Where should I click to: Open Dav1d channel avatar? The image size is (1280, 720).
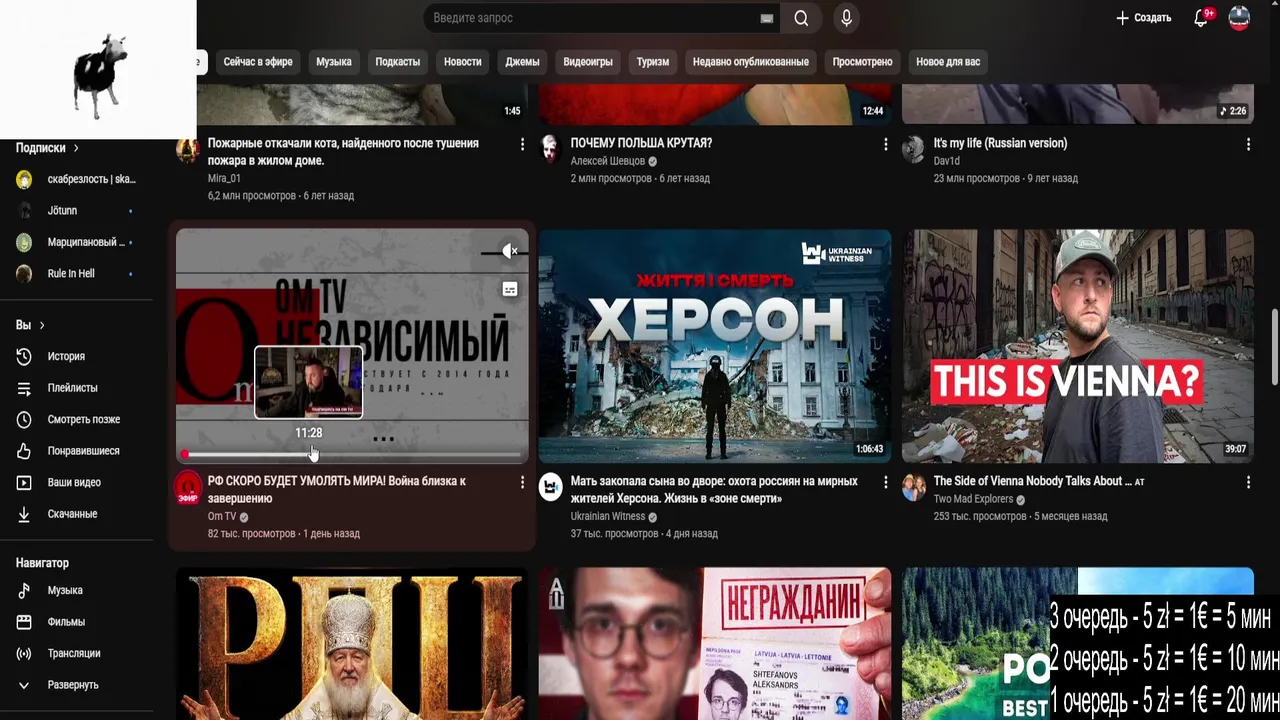[914, 149]
